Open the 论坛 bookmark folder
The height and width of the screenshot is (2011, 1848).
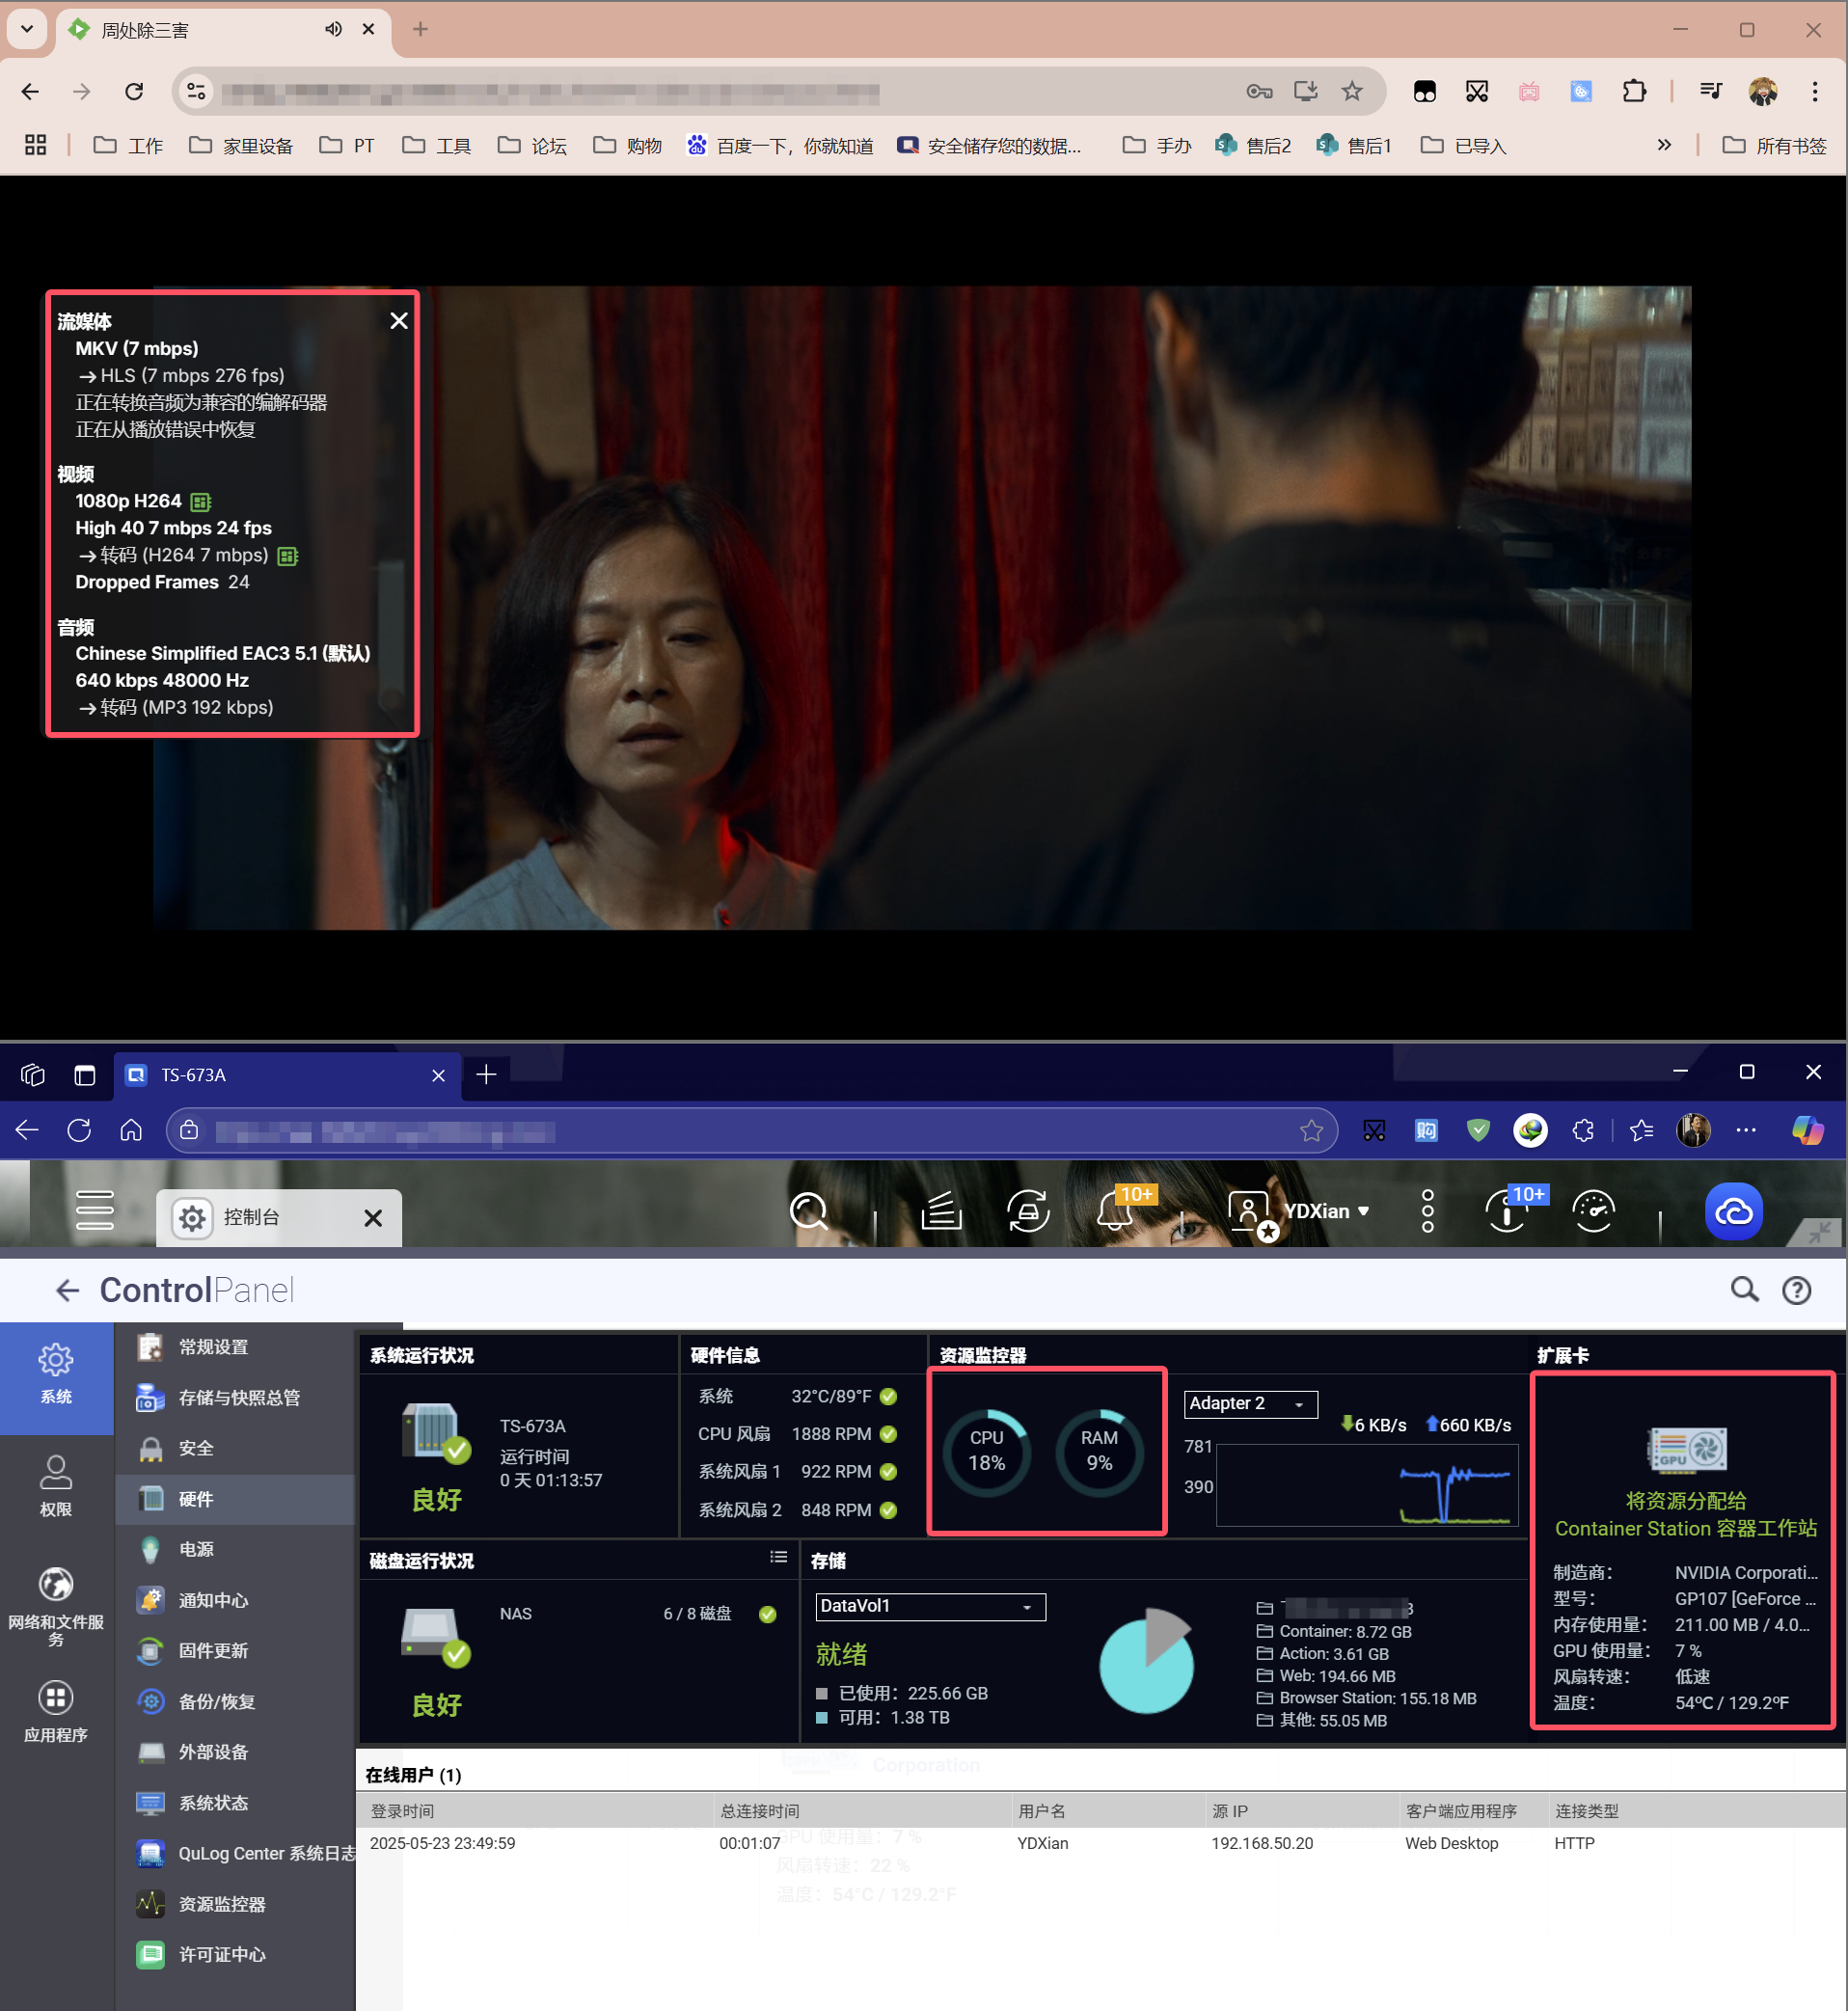tap(533, 146)
